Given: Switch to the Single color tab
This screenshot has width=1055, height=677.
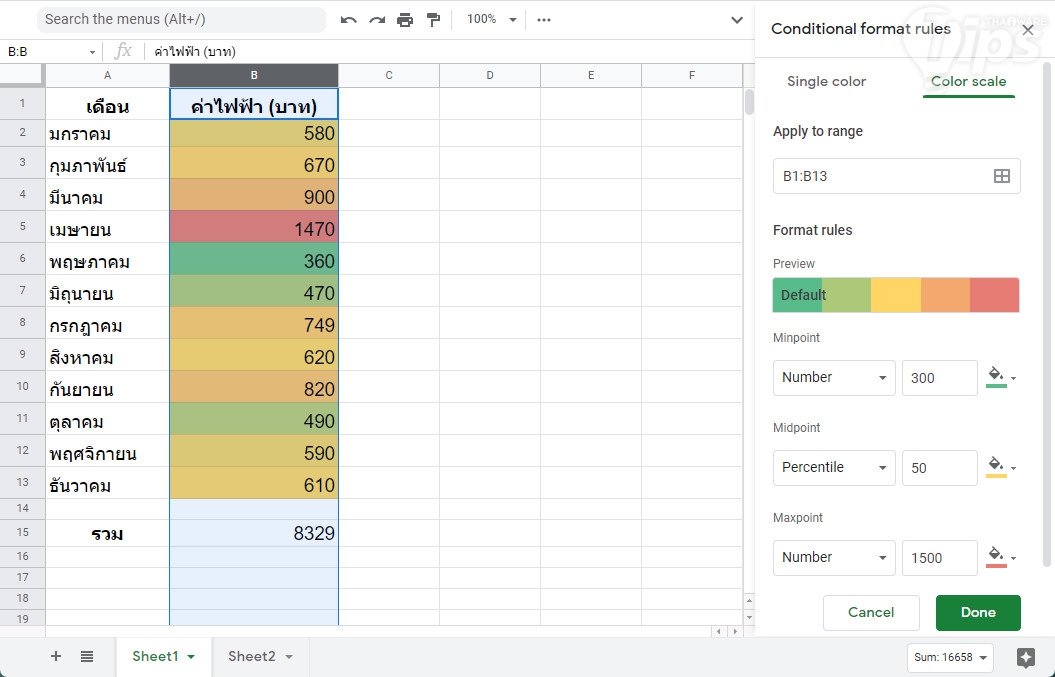Looking at the screenshot, I should click(826, 82).
